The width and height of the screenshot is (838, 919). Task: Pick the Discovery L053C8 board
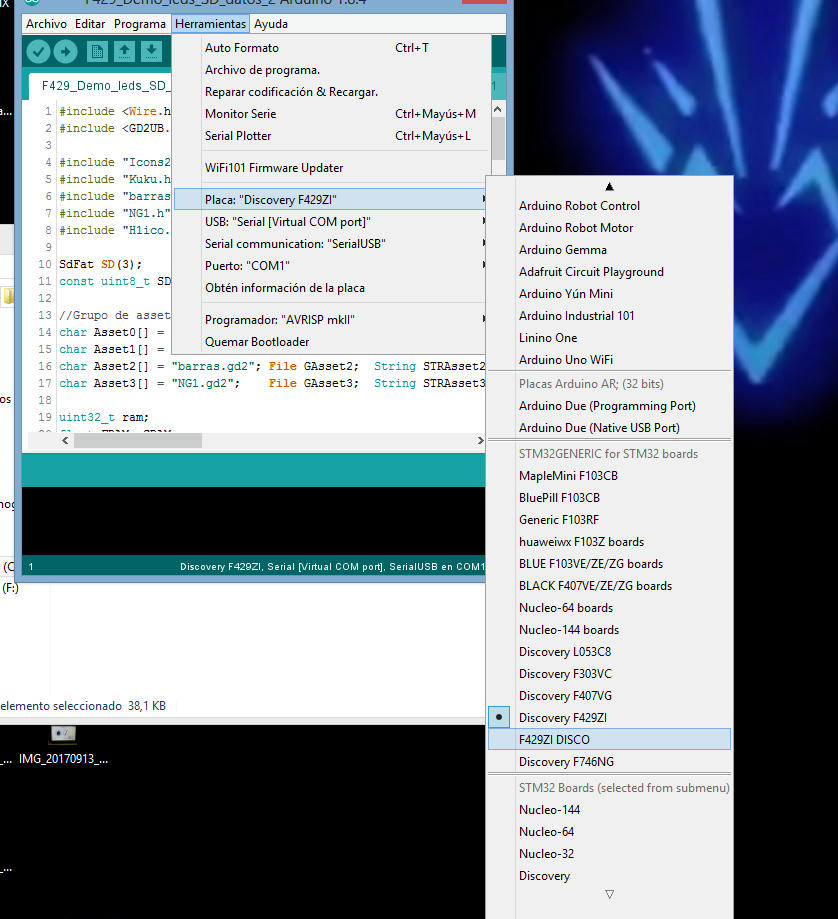pyautogui.click(x=609, y=652)
